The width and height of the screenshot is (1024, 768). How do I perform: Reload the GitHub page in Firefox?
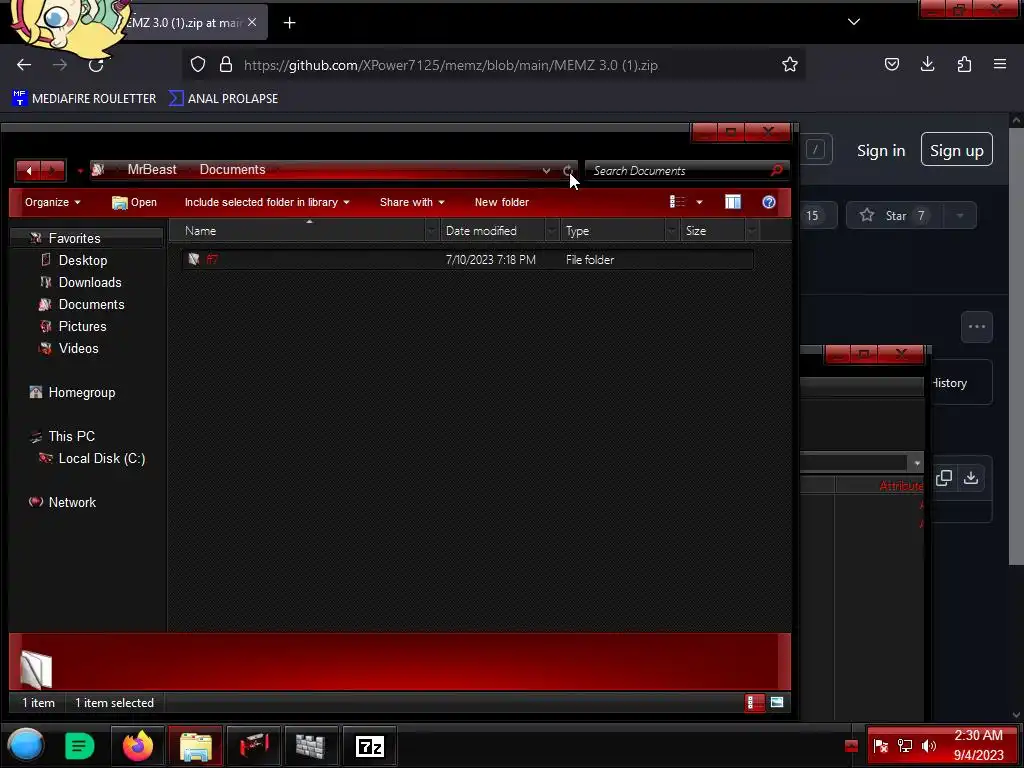click(96, 65)
